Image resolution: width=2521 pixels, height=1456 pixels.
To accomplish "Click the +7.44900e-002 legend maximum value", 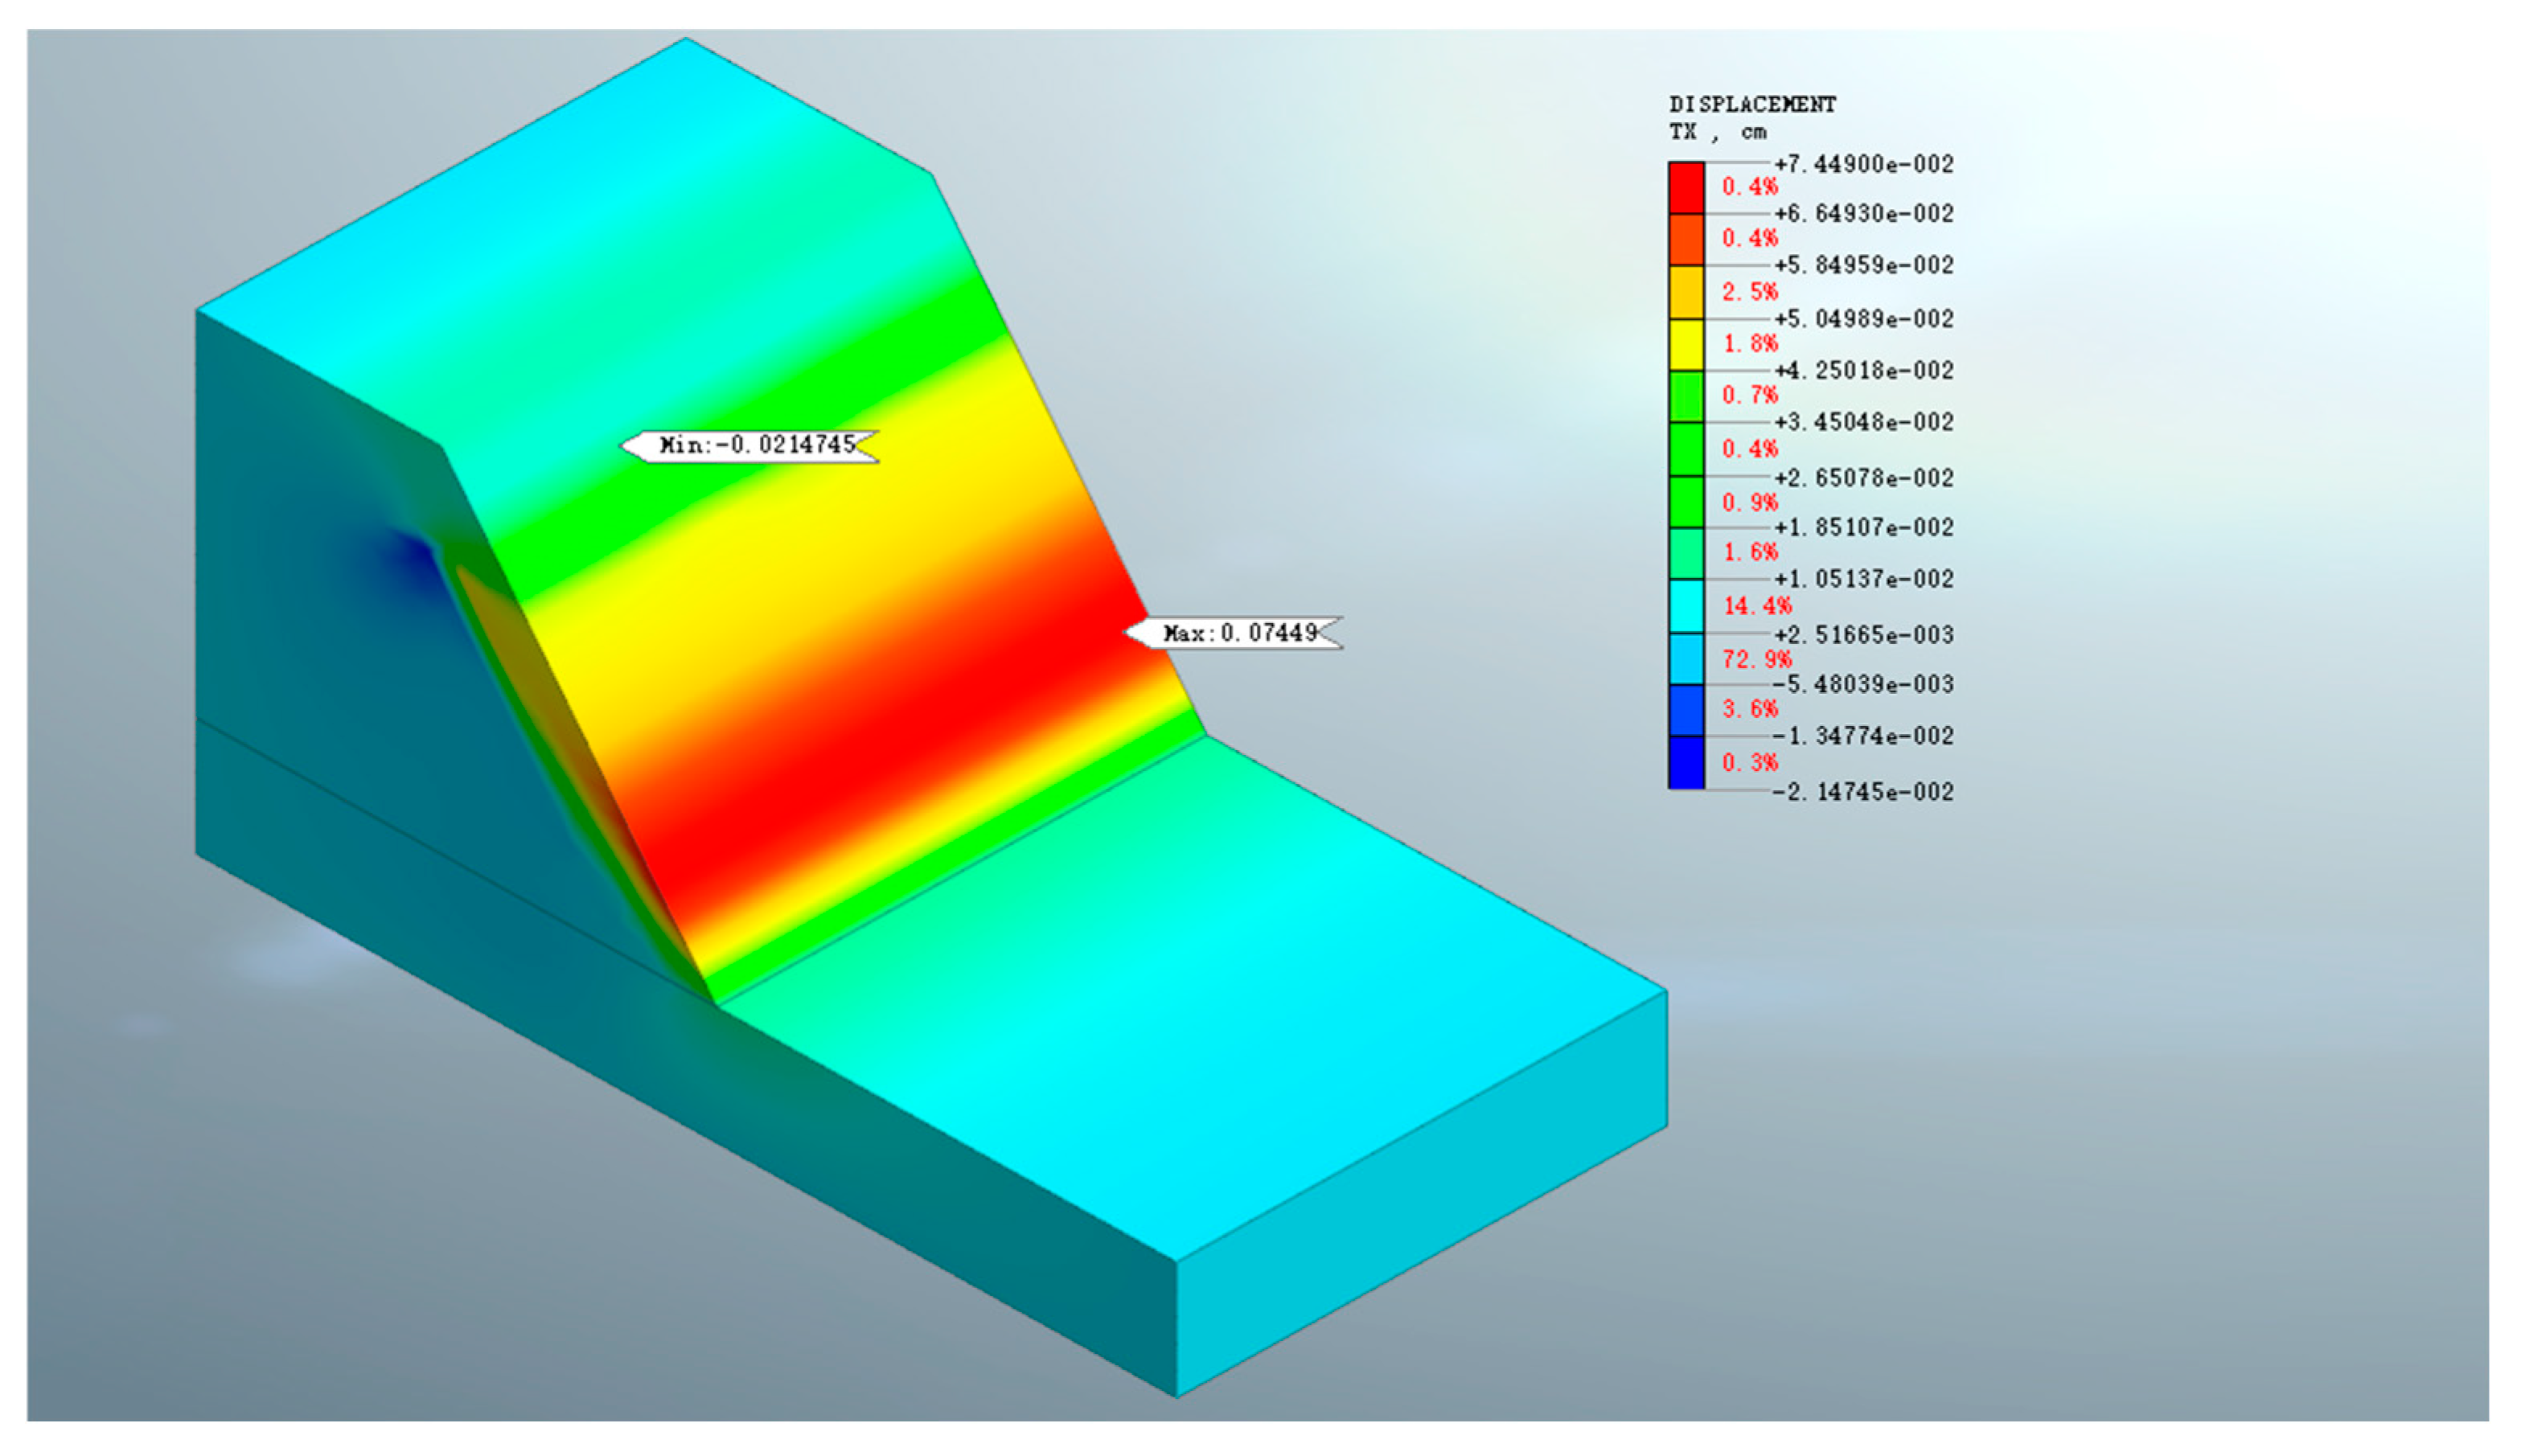I will click(1863, 164).
